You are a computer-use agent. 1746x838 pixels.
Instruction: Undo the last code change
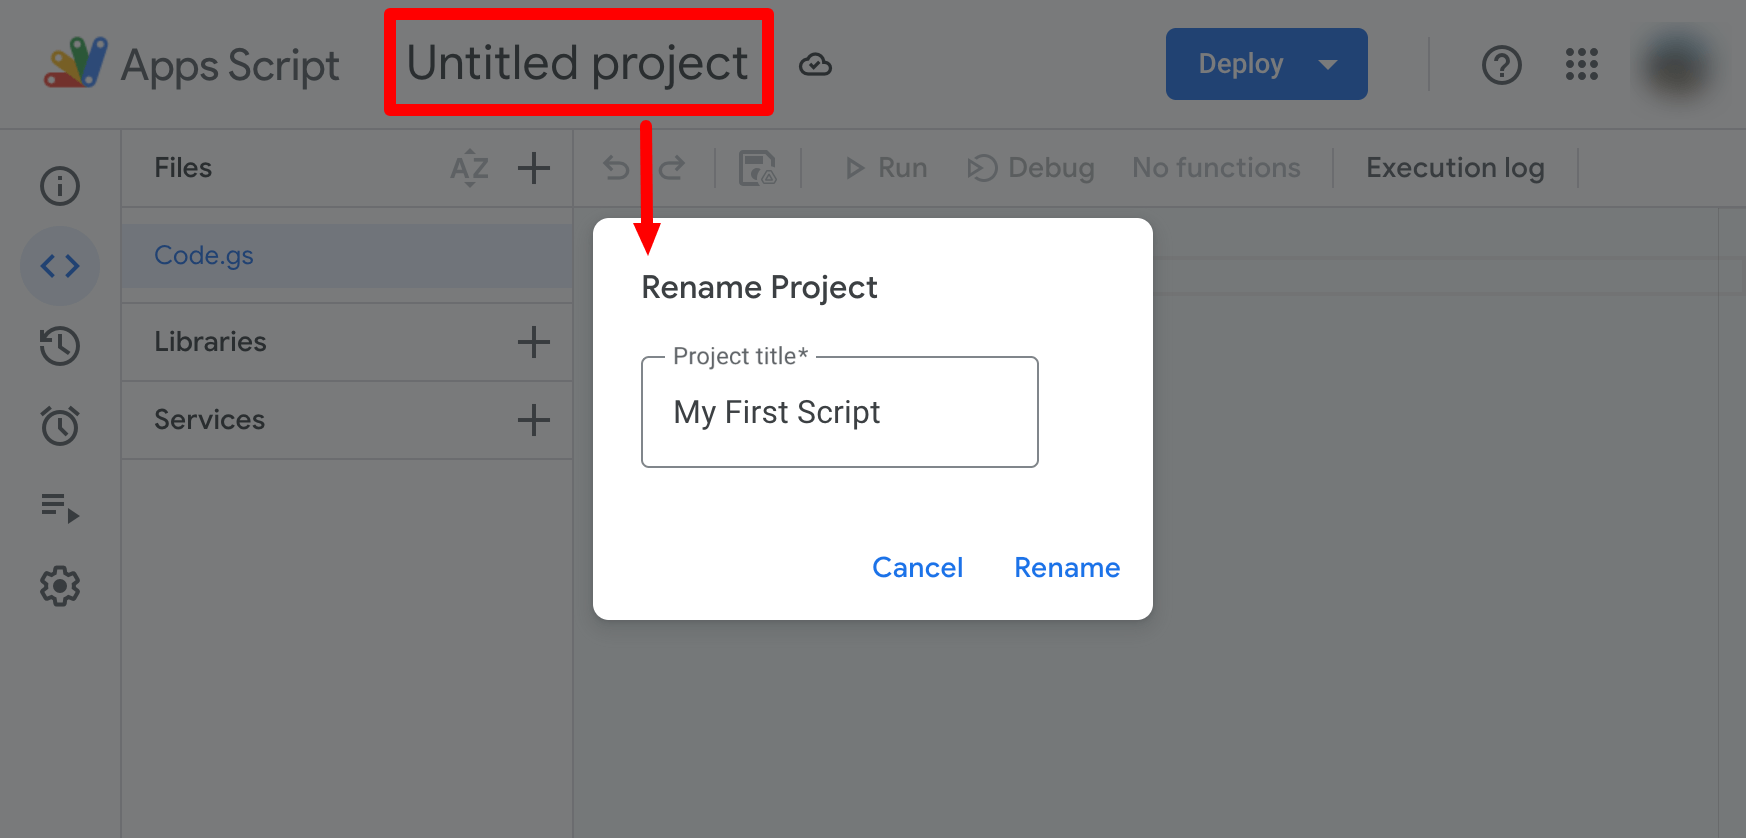tap(615, 167)
